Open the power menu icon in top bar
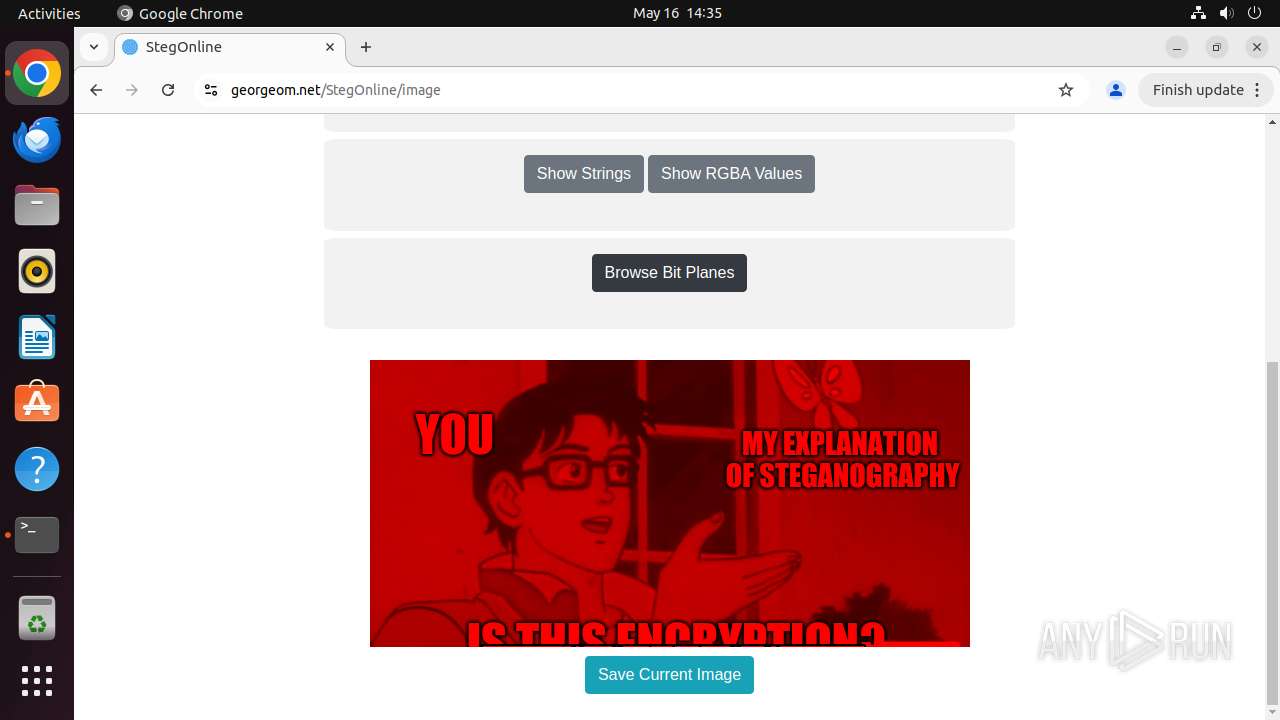 point(1255,13)
